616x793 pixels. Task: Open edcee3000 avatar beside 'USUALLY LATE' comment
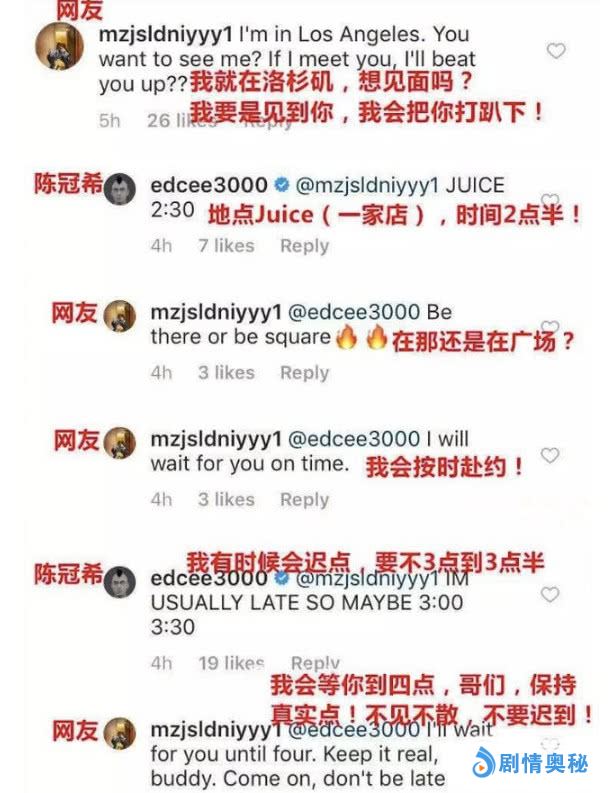120,582
